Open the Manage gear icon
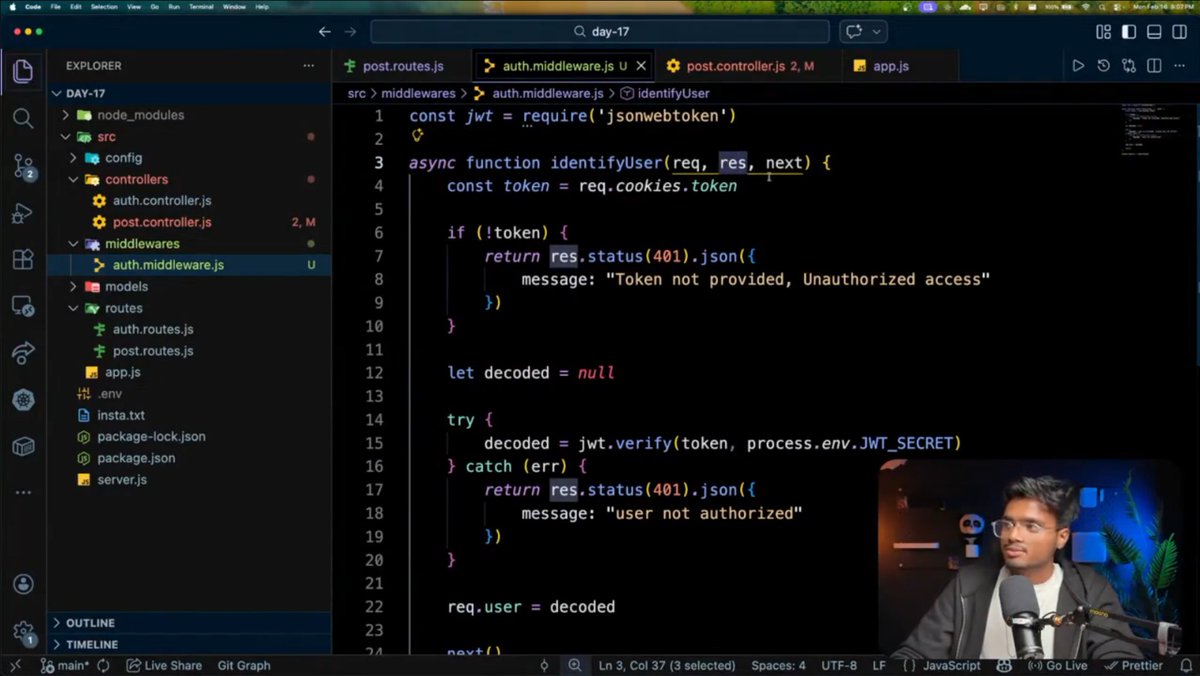The height and width of the screenshot is (676, 1200). 23,632
